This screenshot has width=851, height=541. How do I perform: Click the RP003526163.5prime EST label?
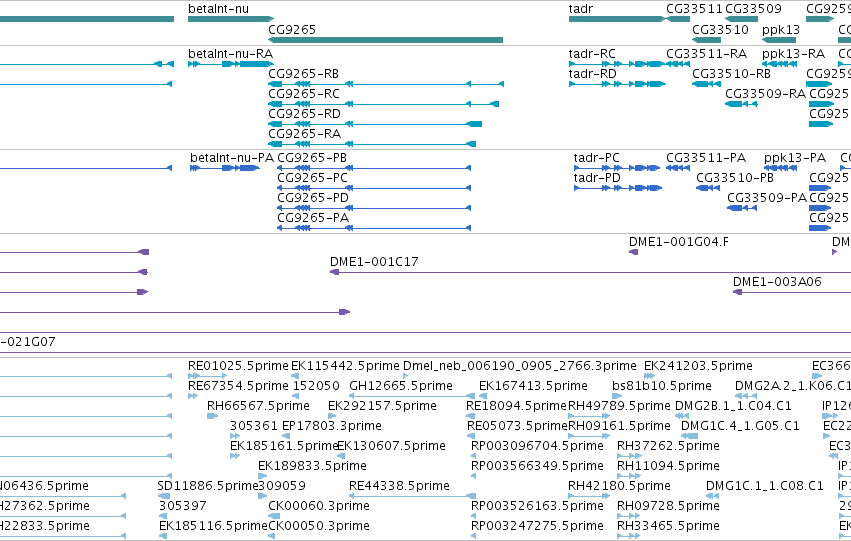[x=537, y=506]
